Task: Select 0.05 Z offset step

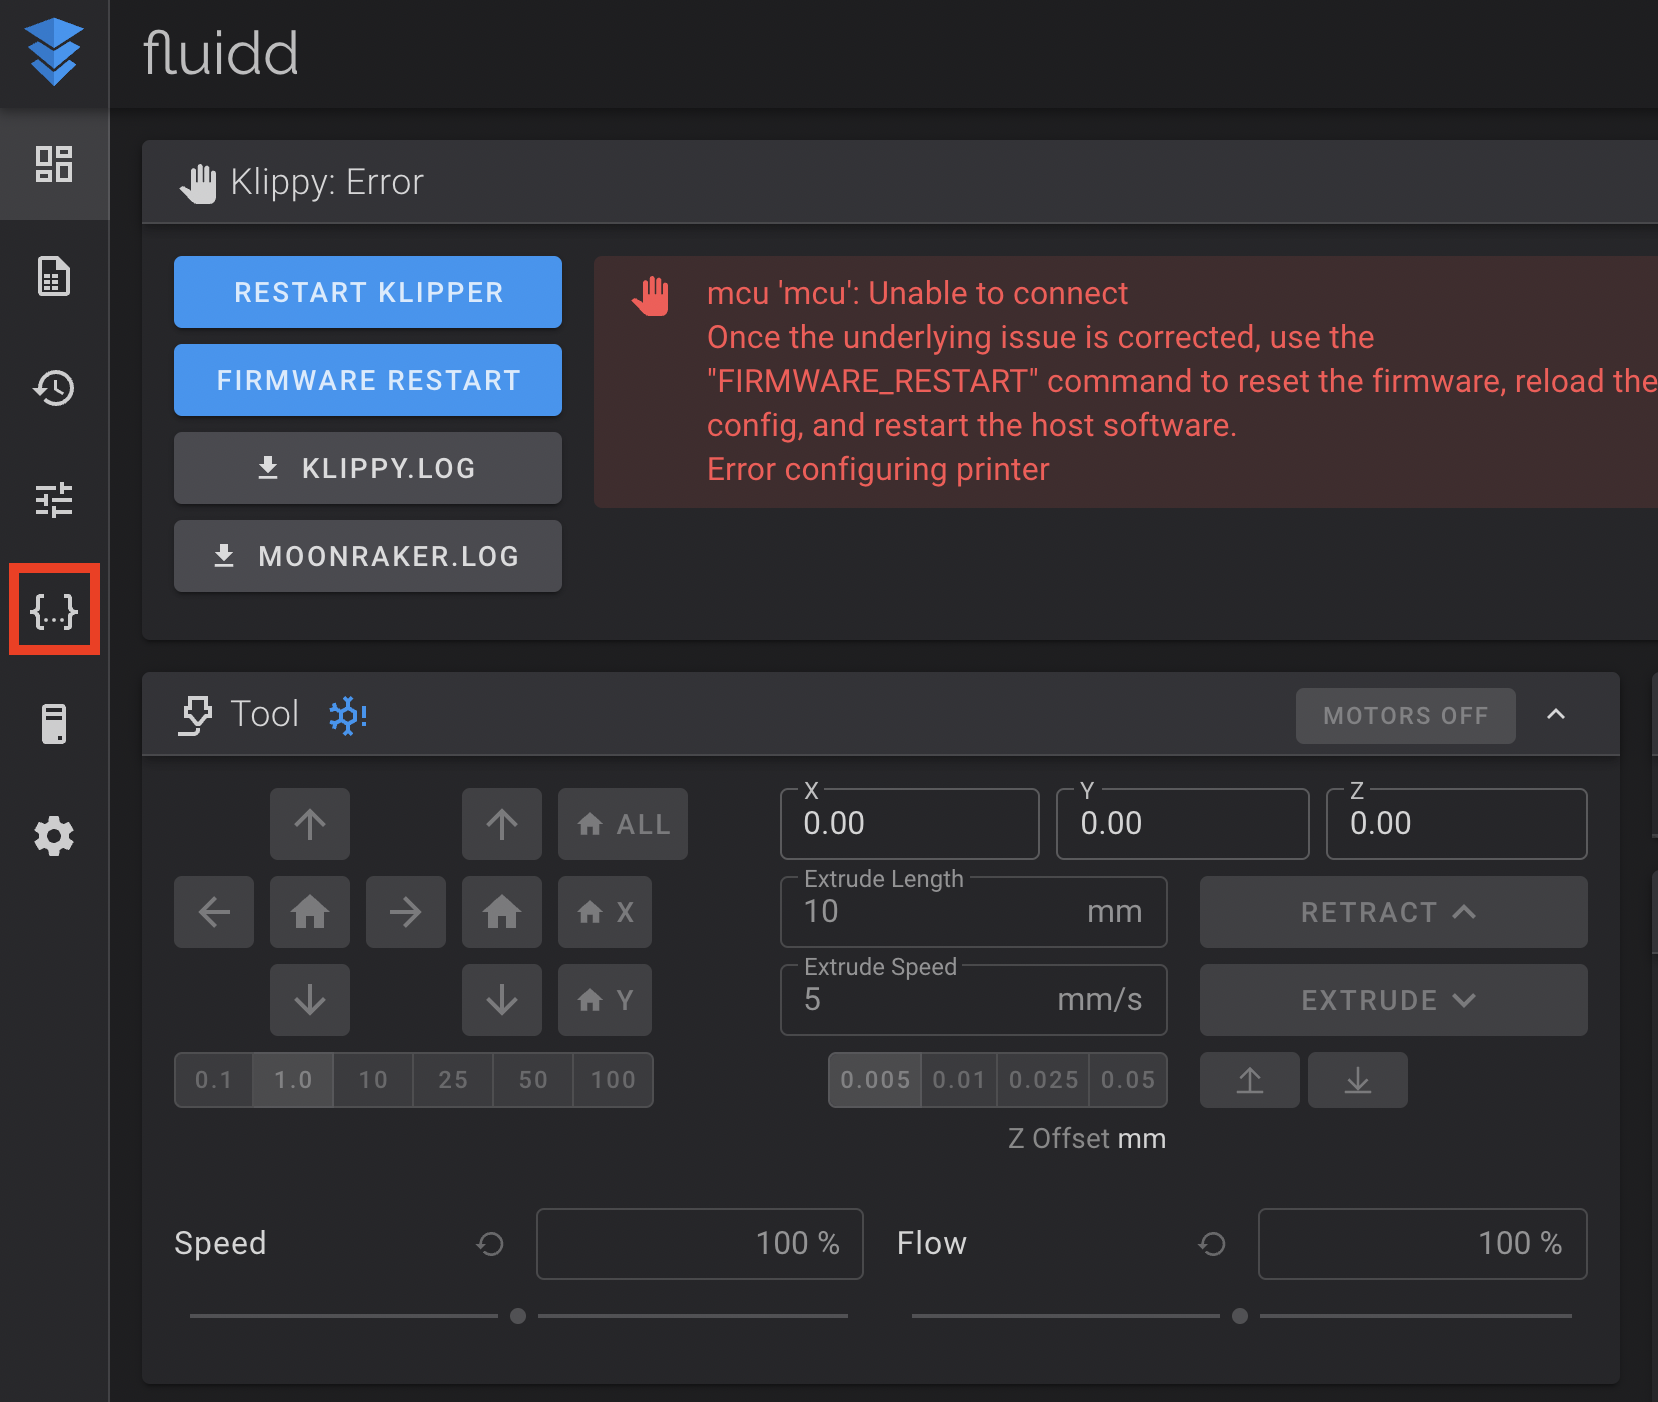Action: pos(1128,1080)
